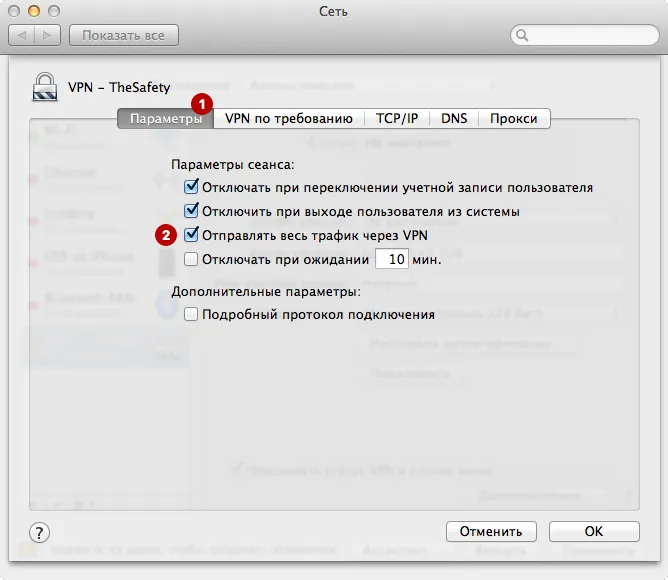
Task: Toggle Отключить при выходе пользователя checkbox
Action: (191, 211)
